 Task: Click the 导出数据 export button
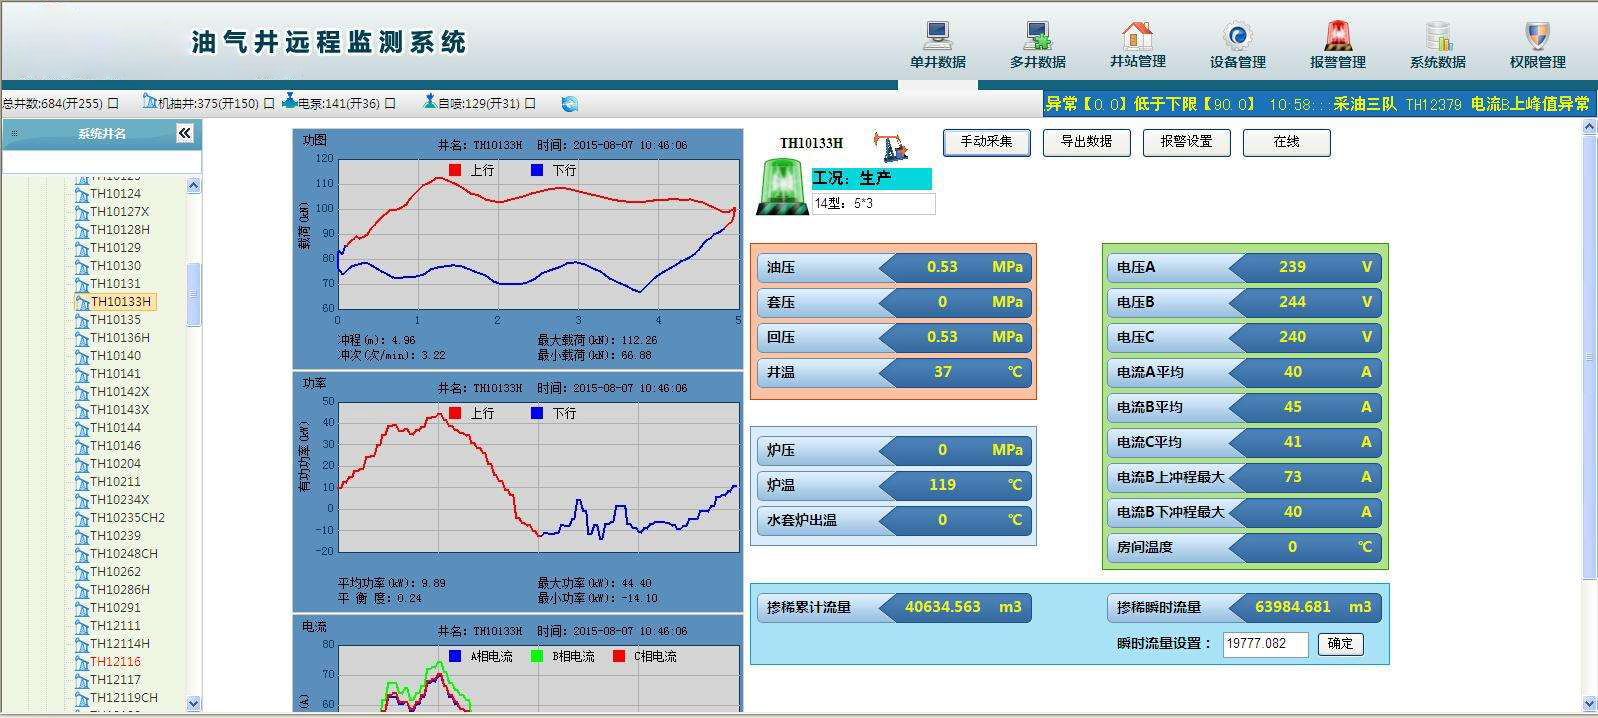pos(1086,142)
